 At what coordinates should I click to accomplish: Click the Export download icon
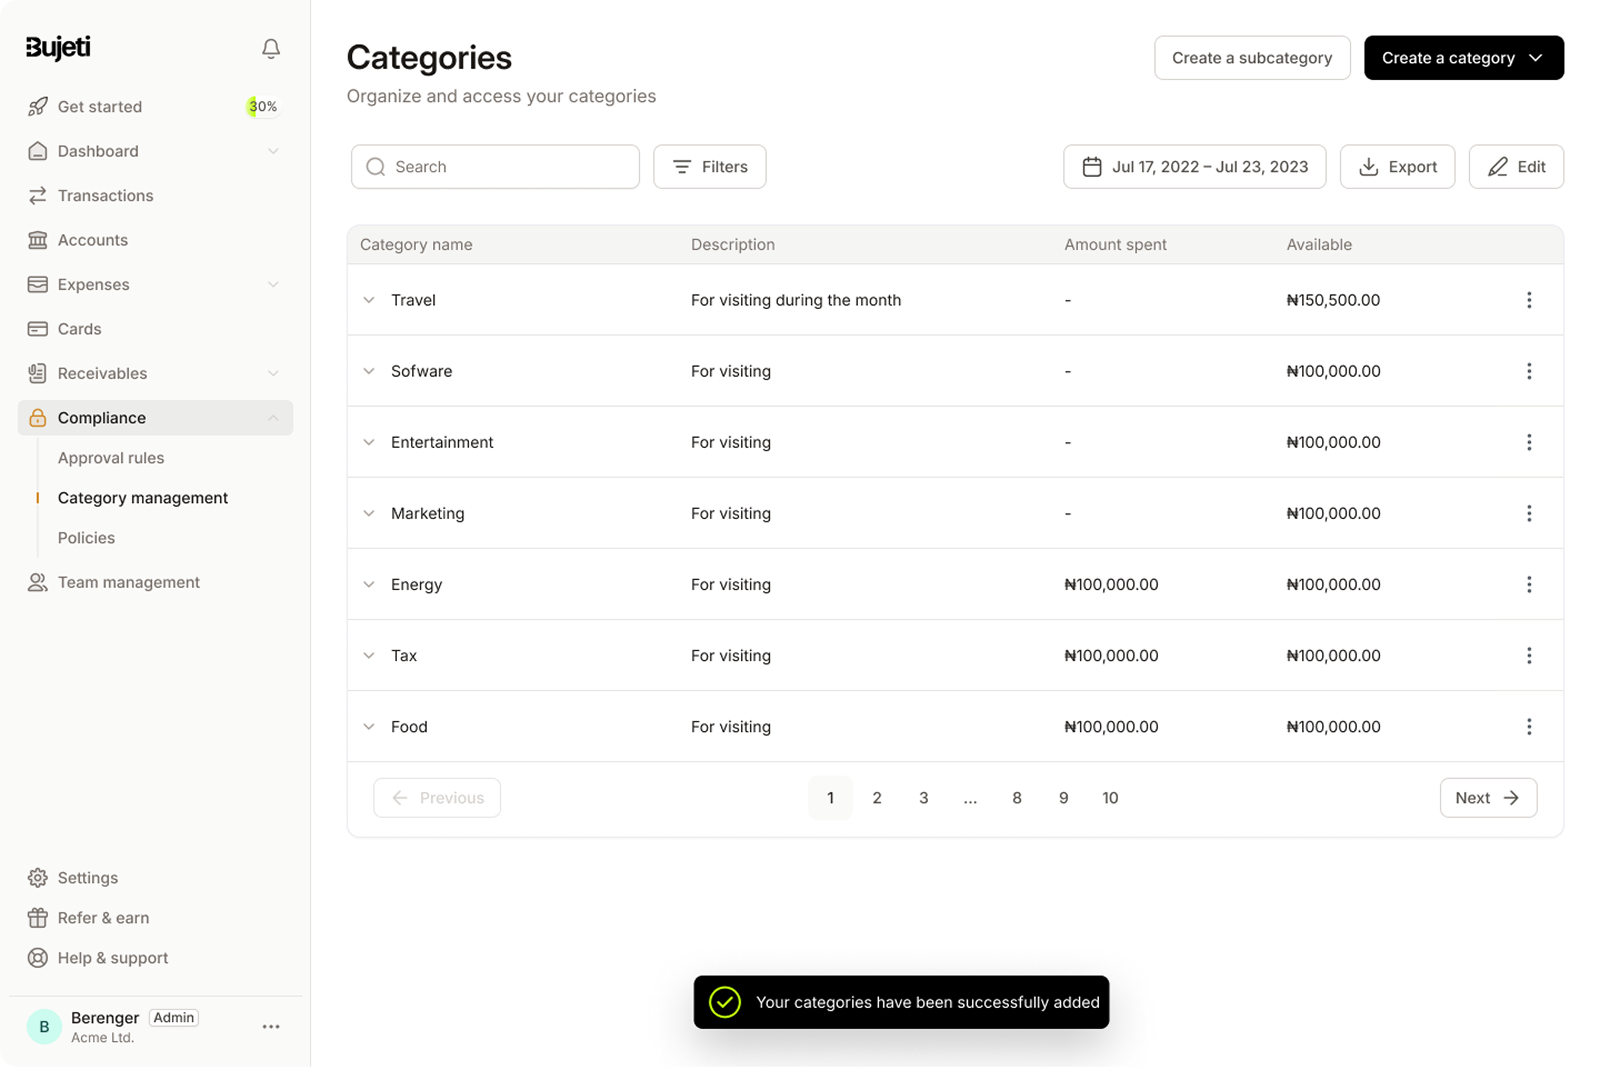coord(1368,167)
